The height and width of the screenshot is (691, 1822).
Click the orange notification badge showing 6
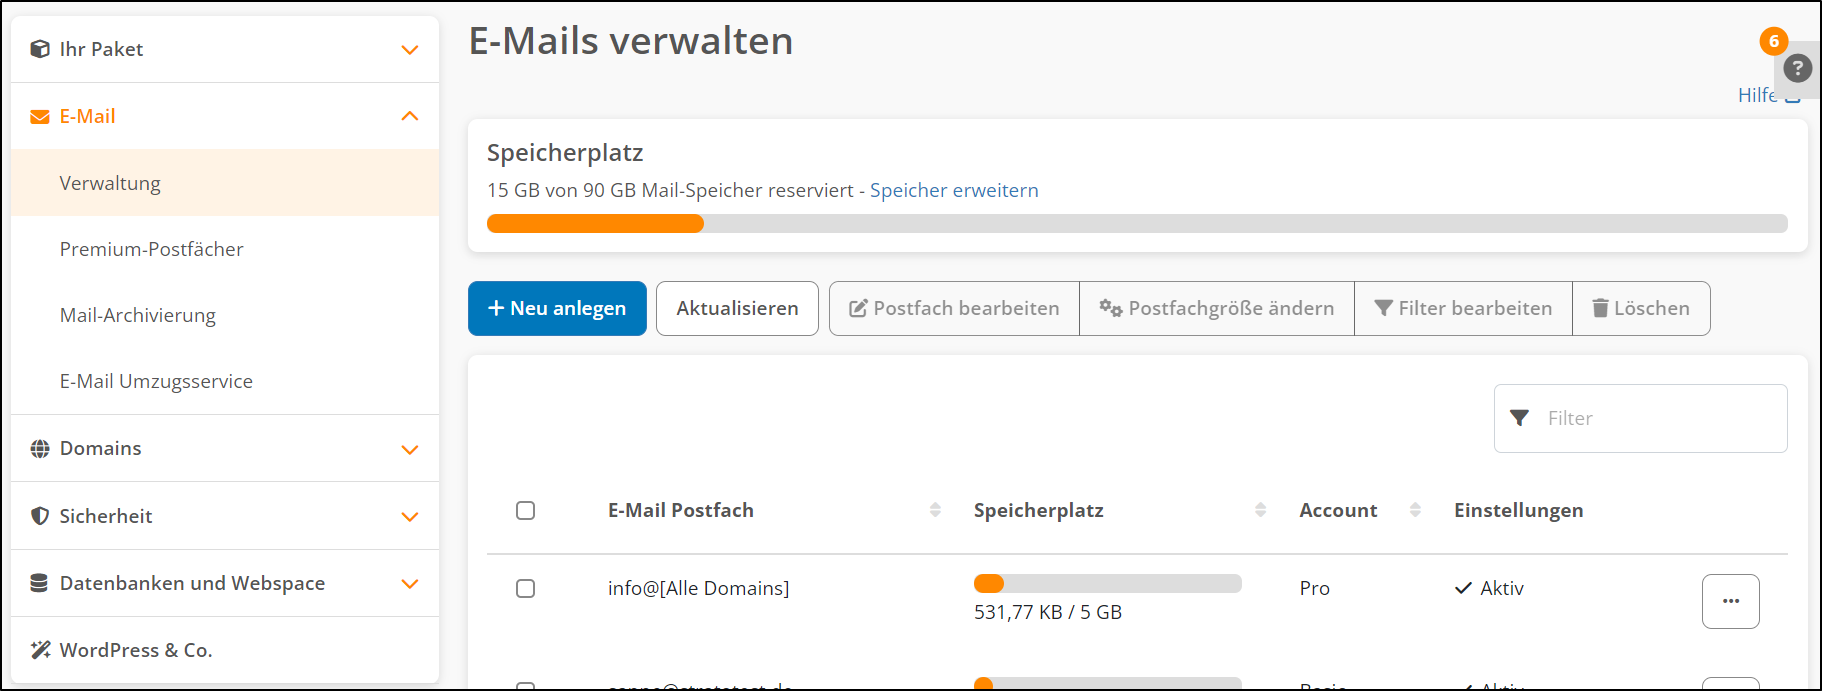coord(1774,41)
